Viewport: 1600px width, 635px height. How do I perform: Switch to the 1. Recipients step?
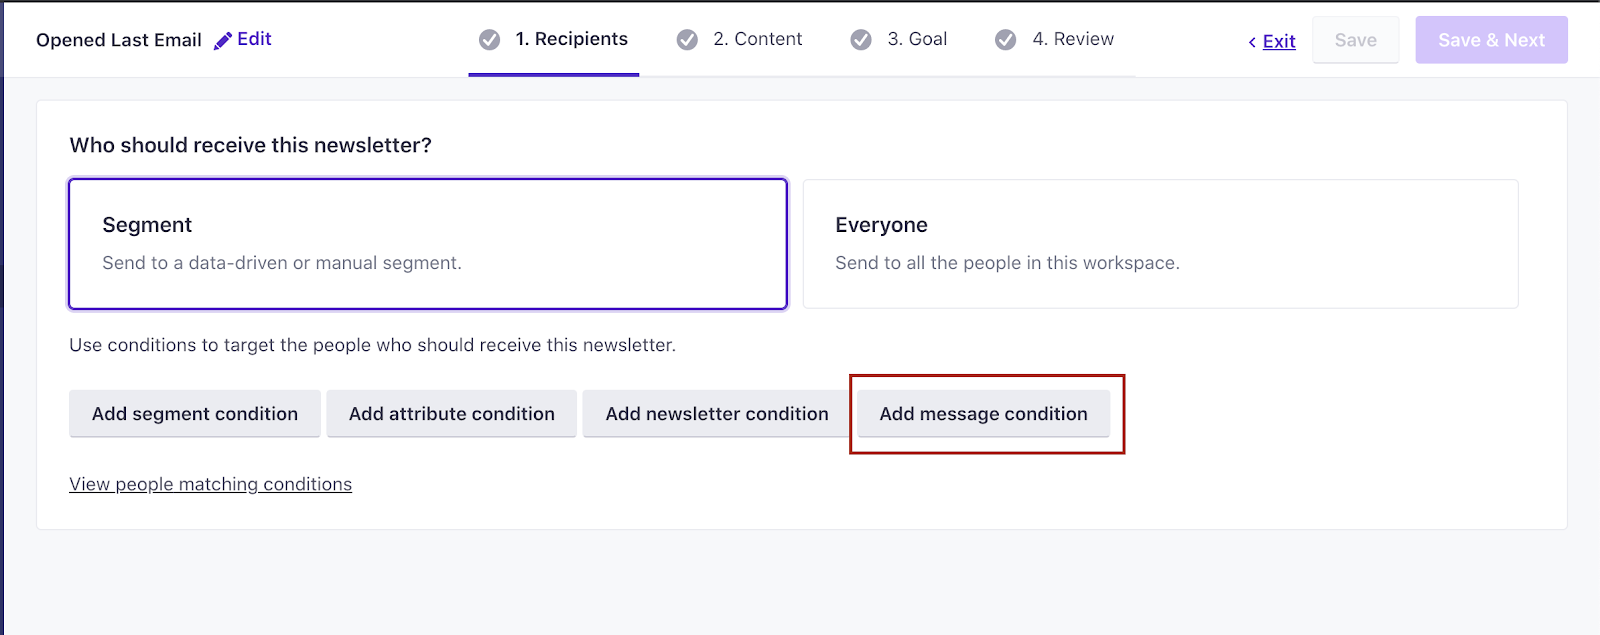click(571, 39)
